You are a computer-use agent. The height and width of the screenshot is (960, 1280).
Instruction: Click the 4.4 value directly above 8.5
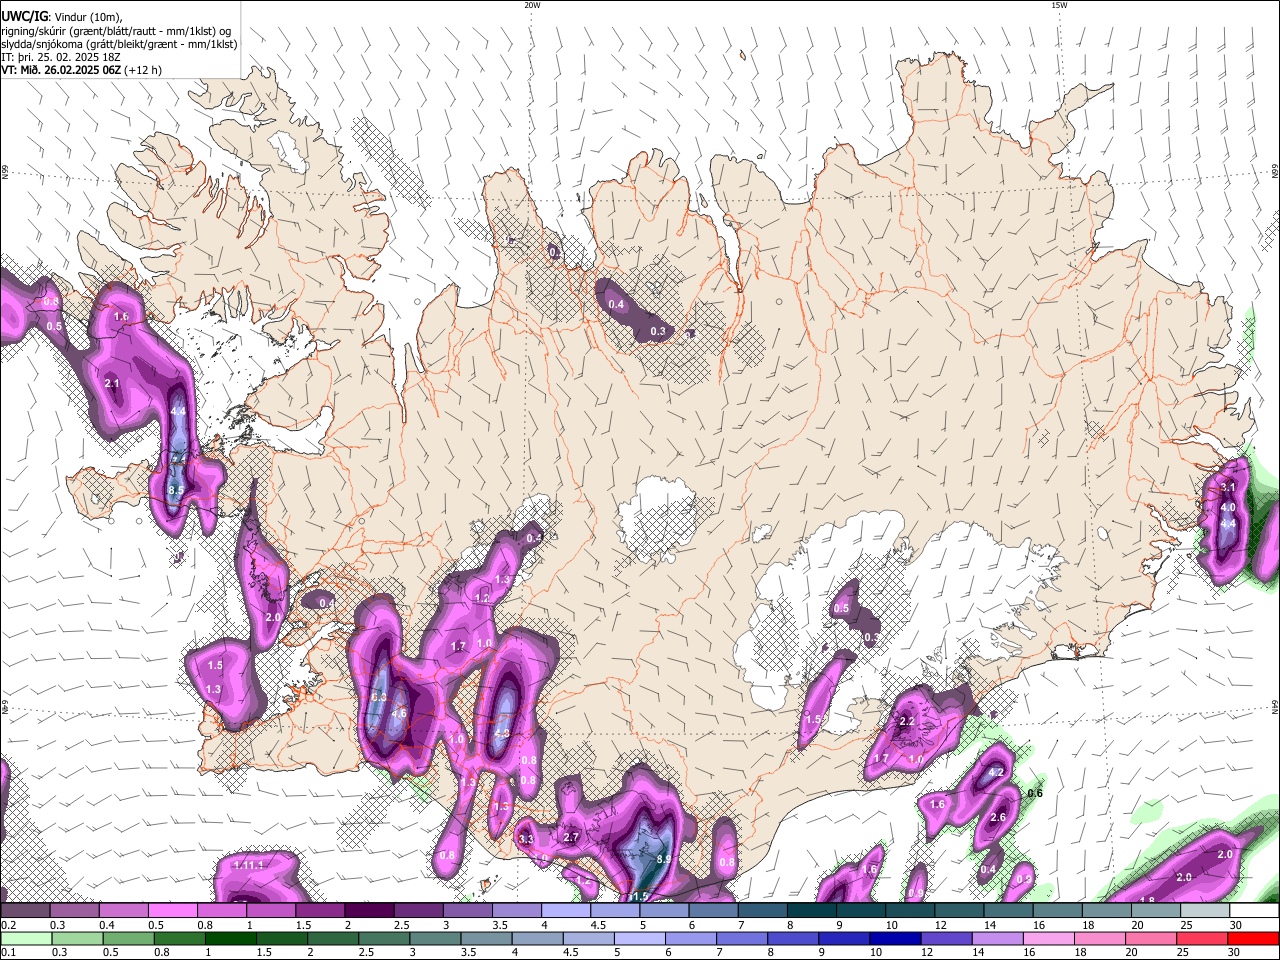pos(179,411)
